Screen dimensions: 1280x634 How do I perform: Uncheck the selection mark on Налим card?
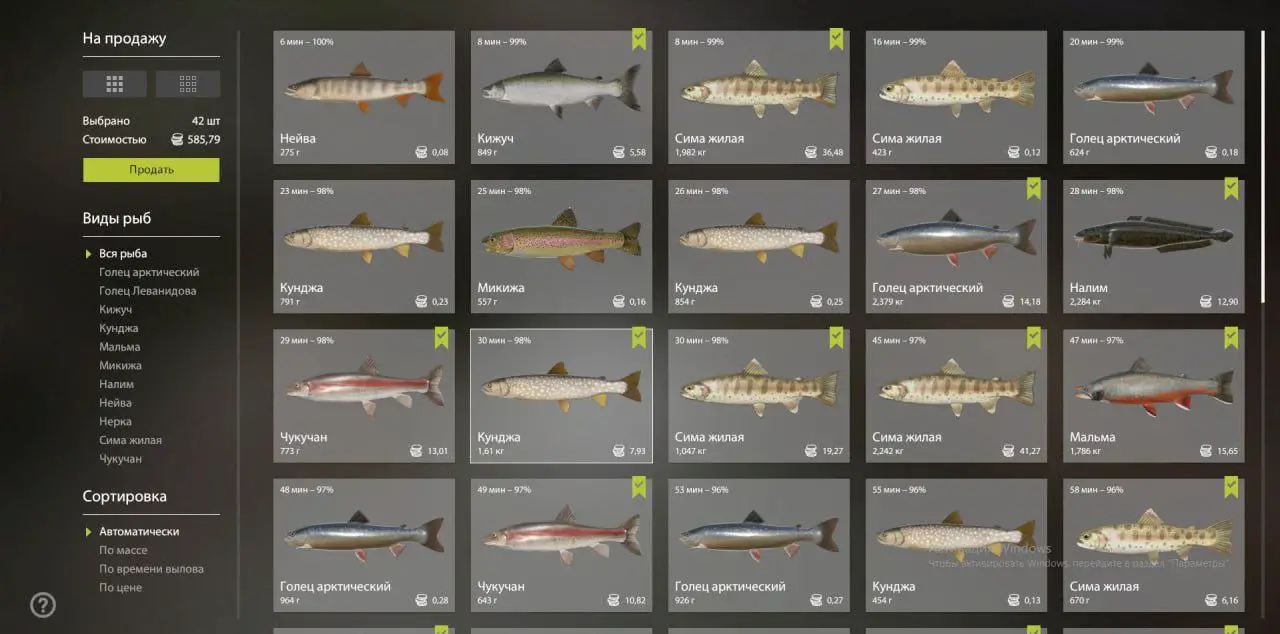tap(1231, 188)
